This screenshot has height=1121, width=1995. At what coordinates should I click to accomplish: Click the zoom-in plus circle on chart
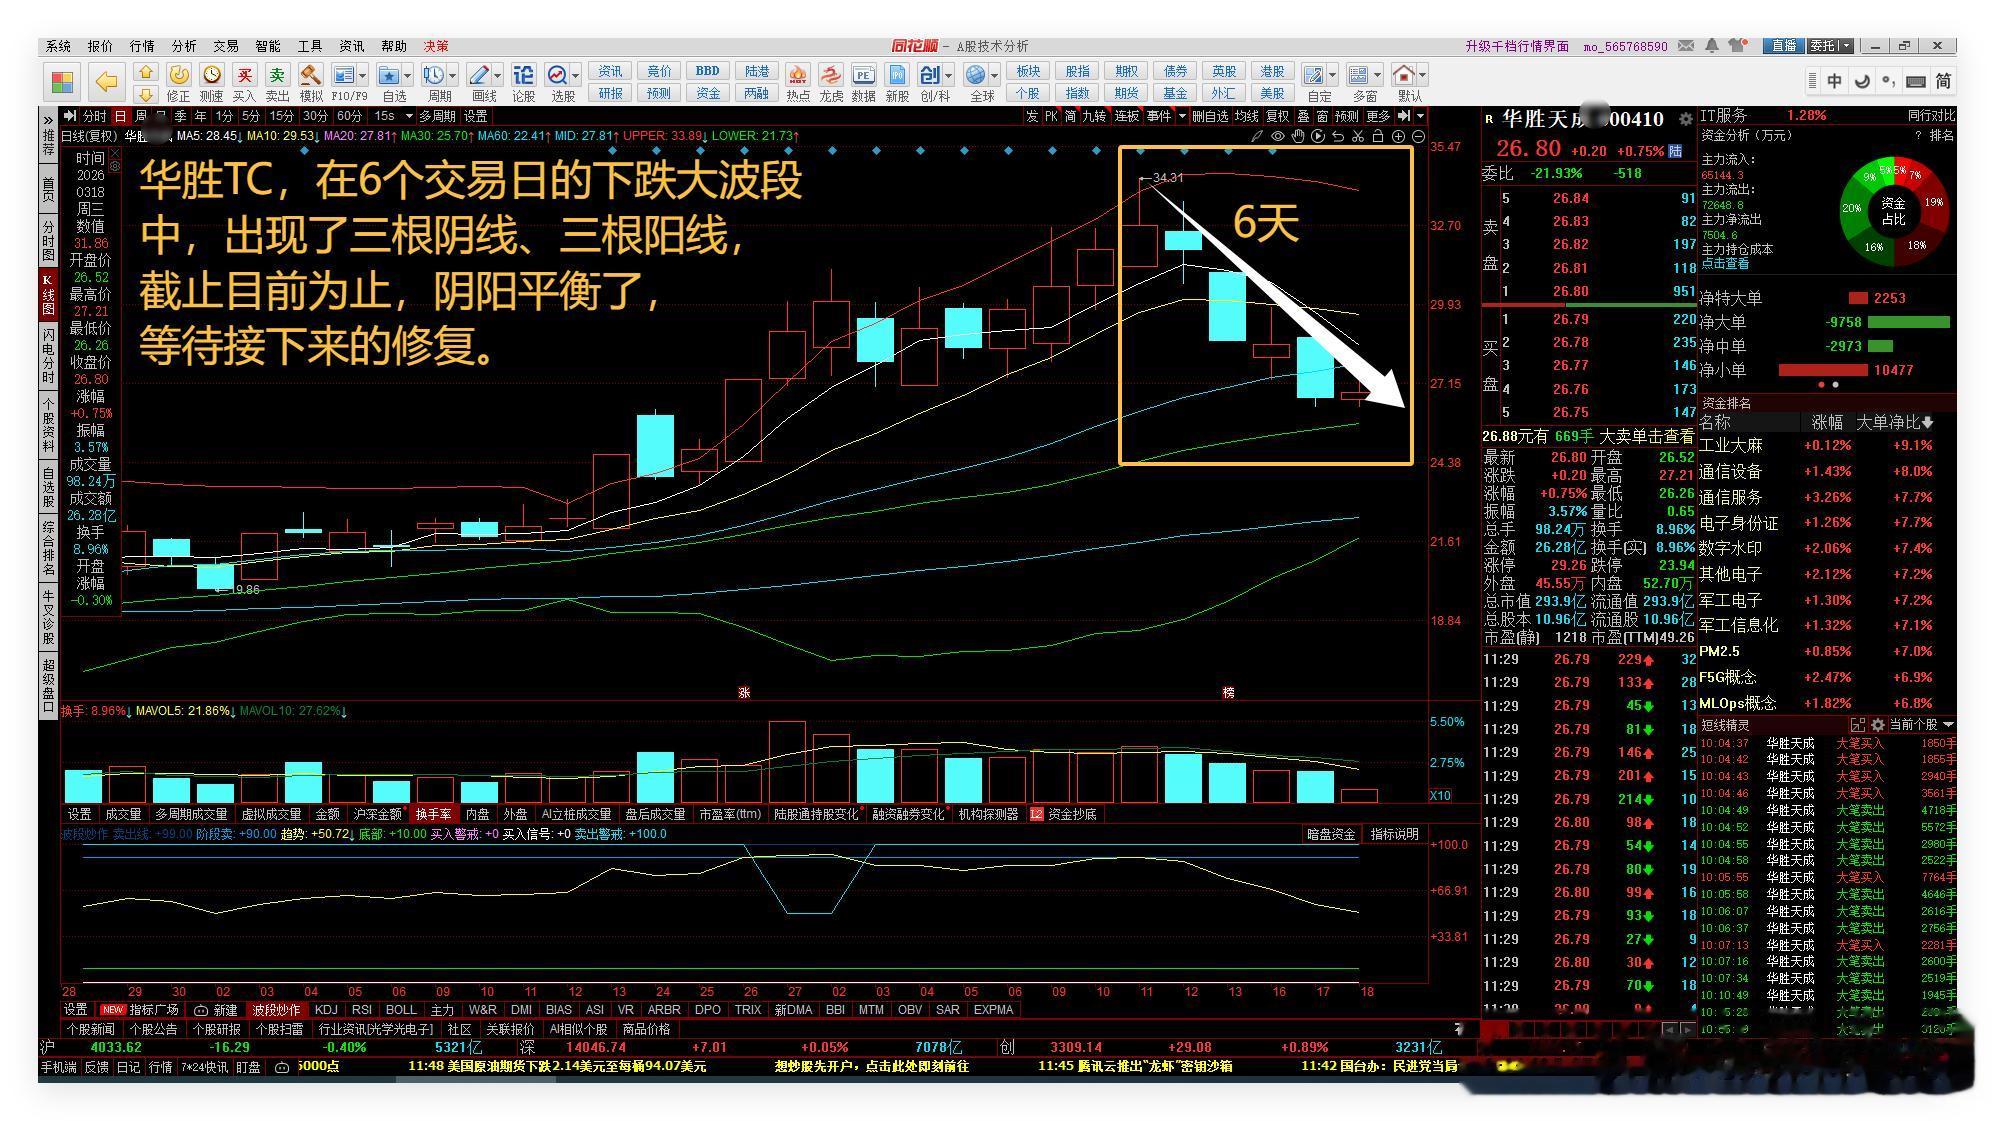[x=1398, y=136]
